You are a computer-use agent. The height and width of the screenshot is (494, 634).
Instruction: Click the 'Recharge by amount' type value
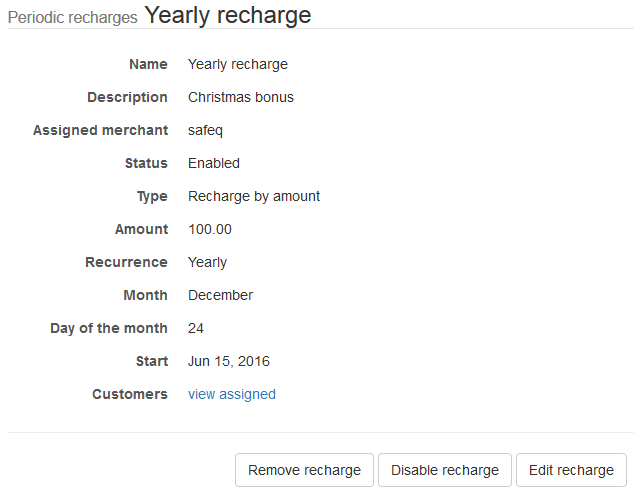click(254, 196)
